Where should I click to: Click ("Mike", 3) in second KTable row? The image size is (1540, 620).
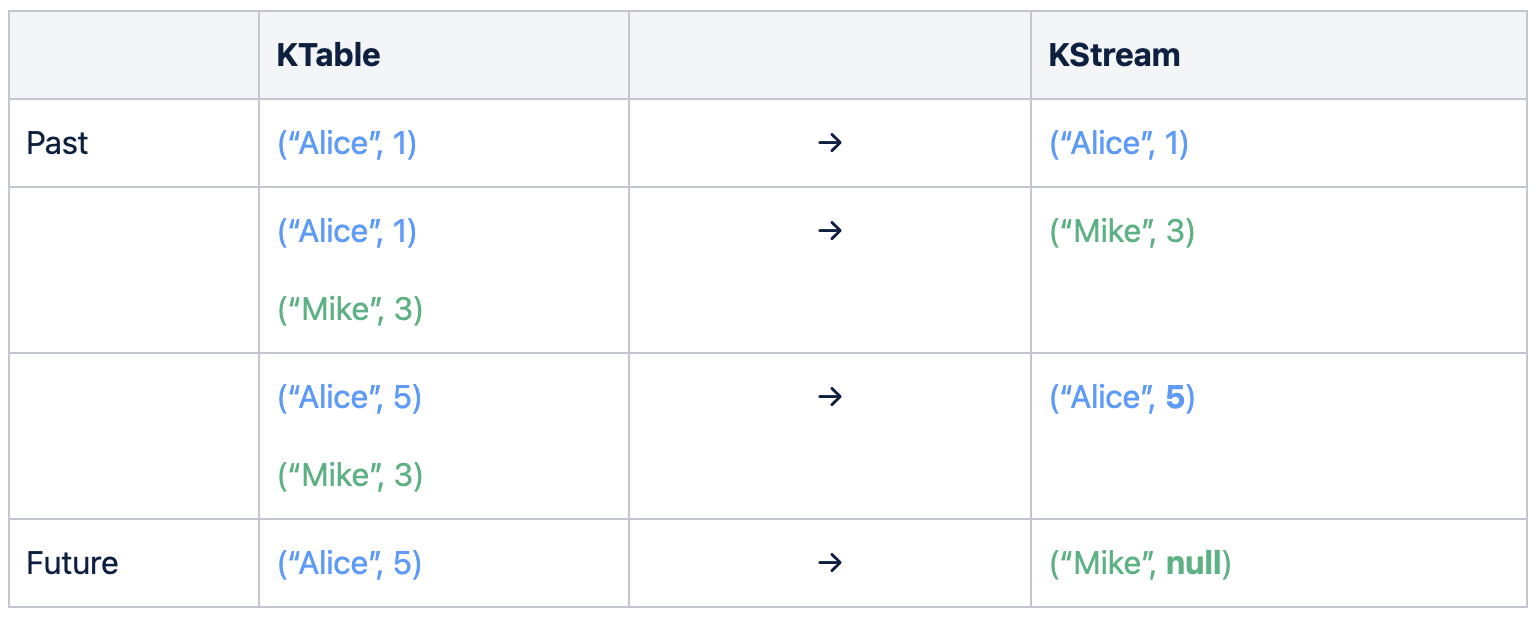tap(350, 310)
